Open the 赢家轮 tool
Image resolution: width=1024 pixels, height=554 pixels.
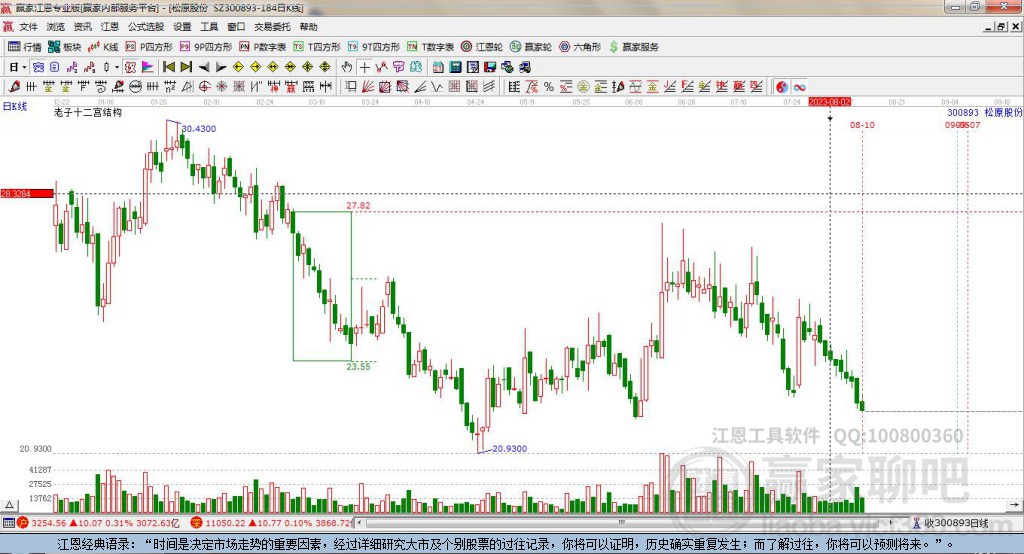click(x=531, y=47)
